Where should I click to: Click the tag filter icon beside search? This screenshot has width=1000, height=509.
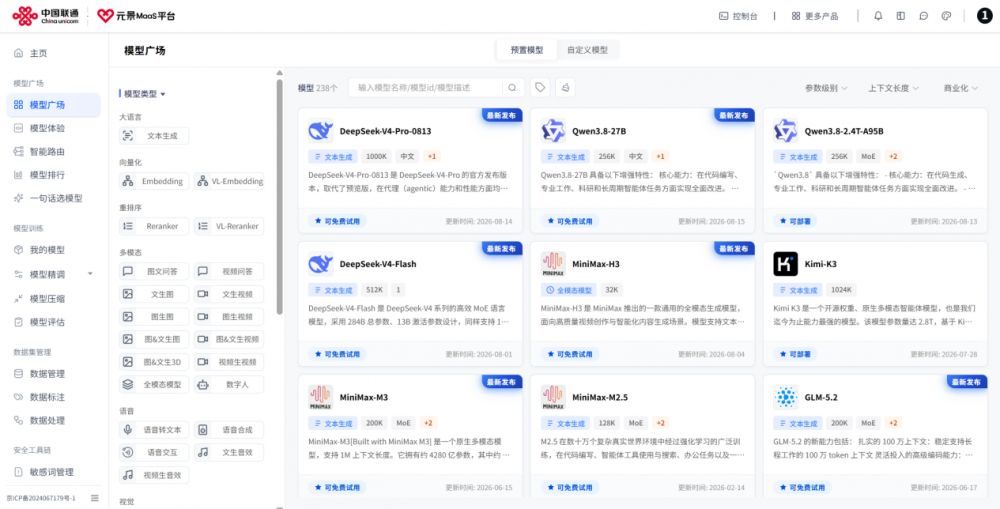540,87
